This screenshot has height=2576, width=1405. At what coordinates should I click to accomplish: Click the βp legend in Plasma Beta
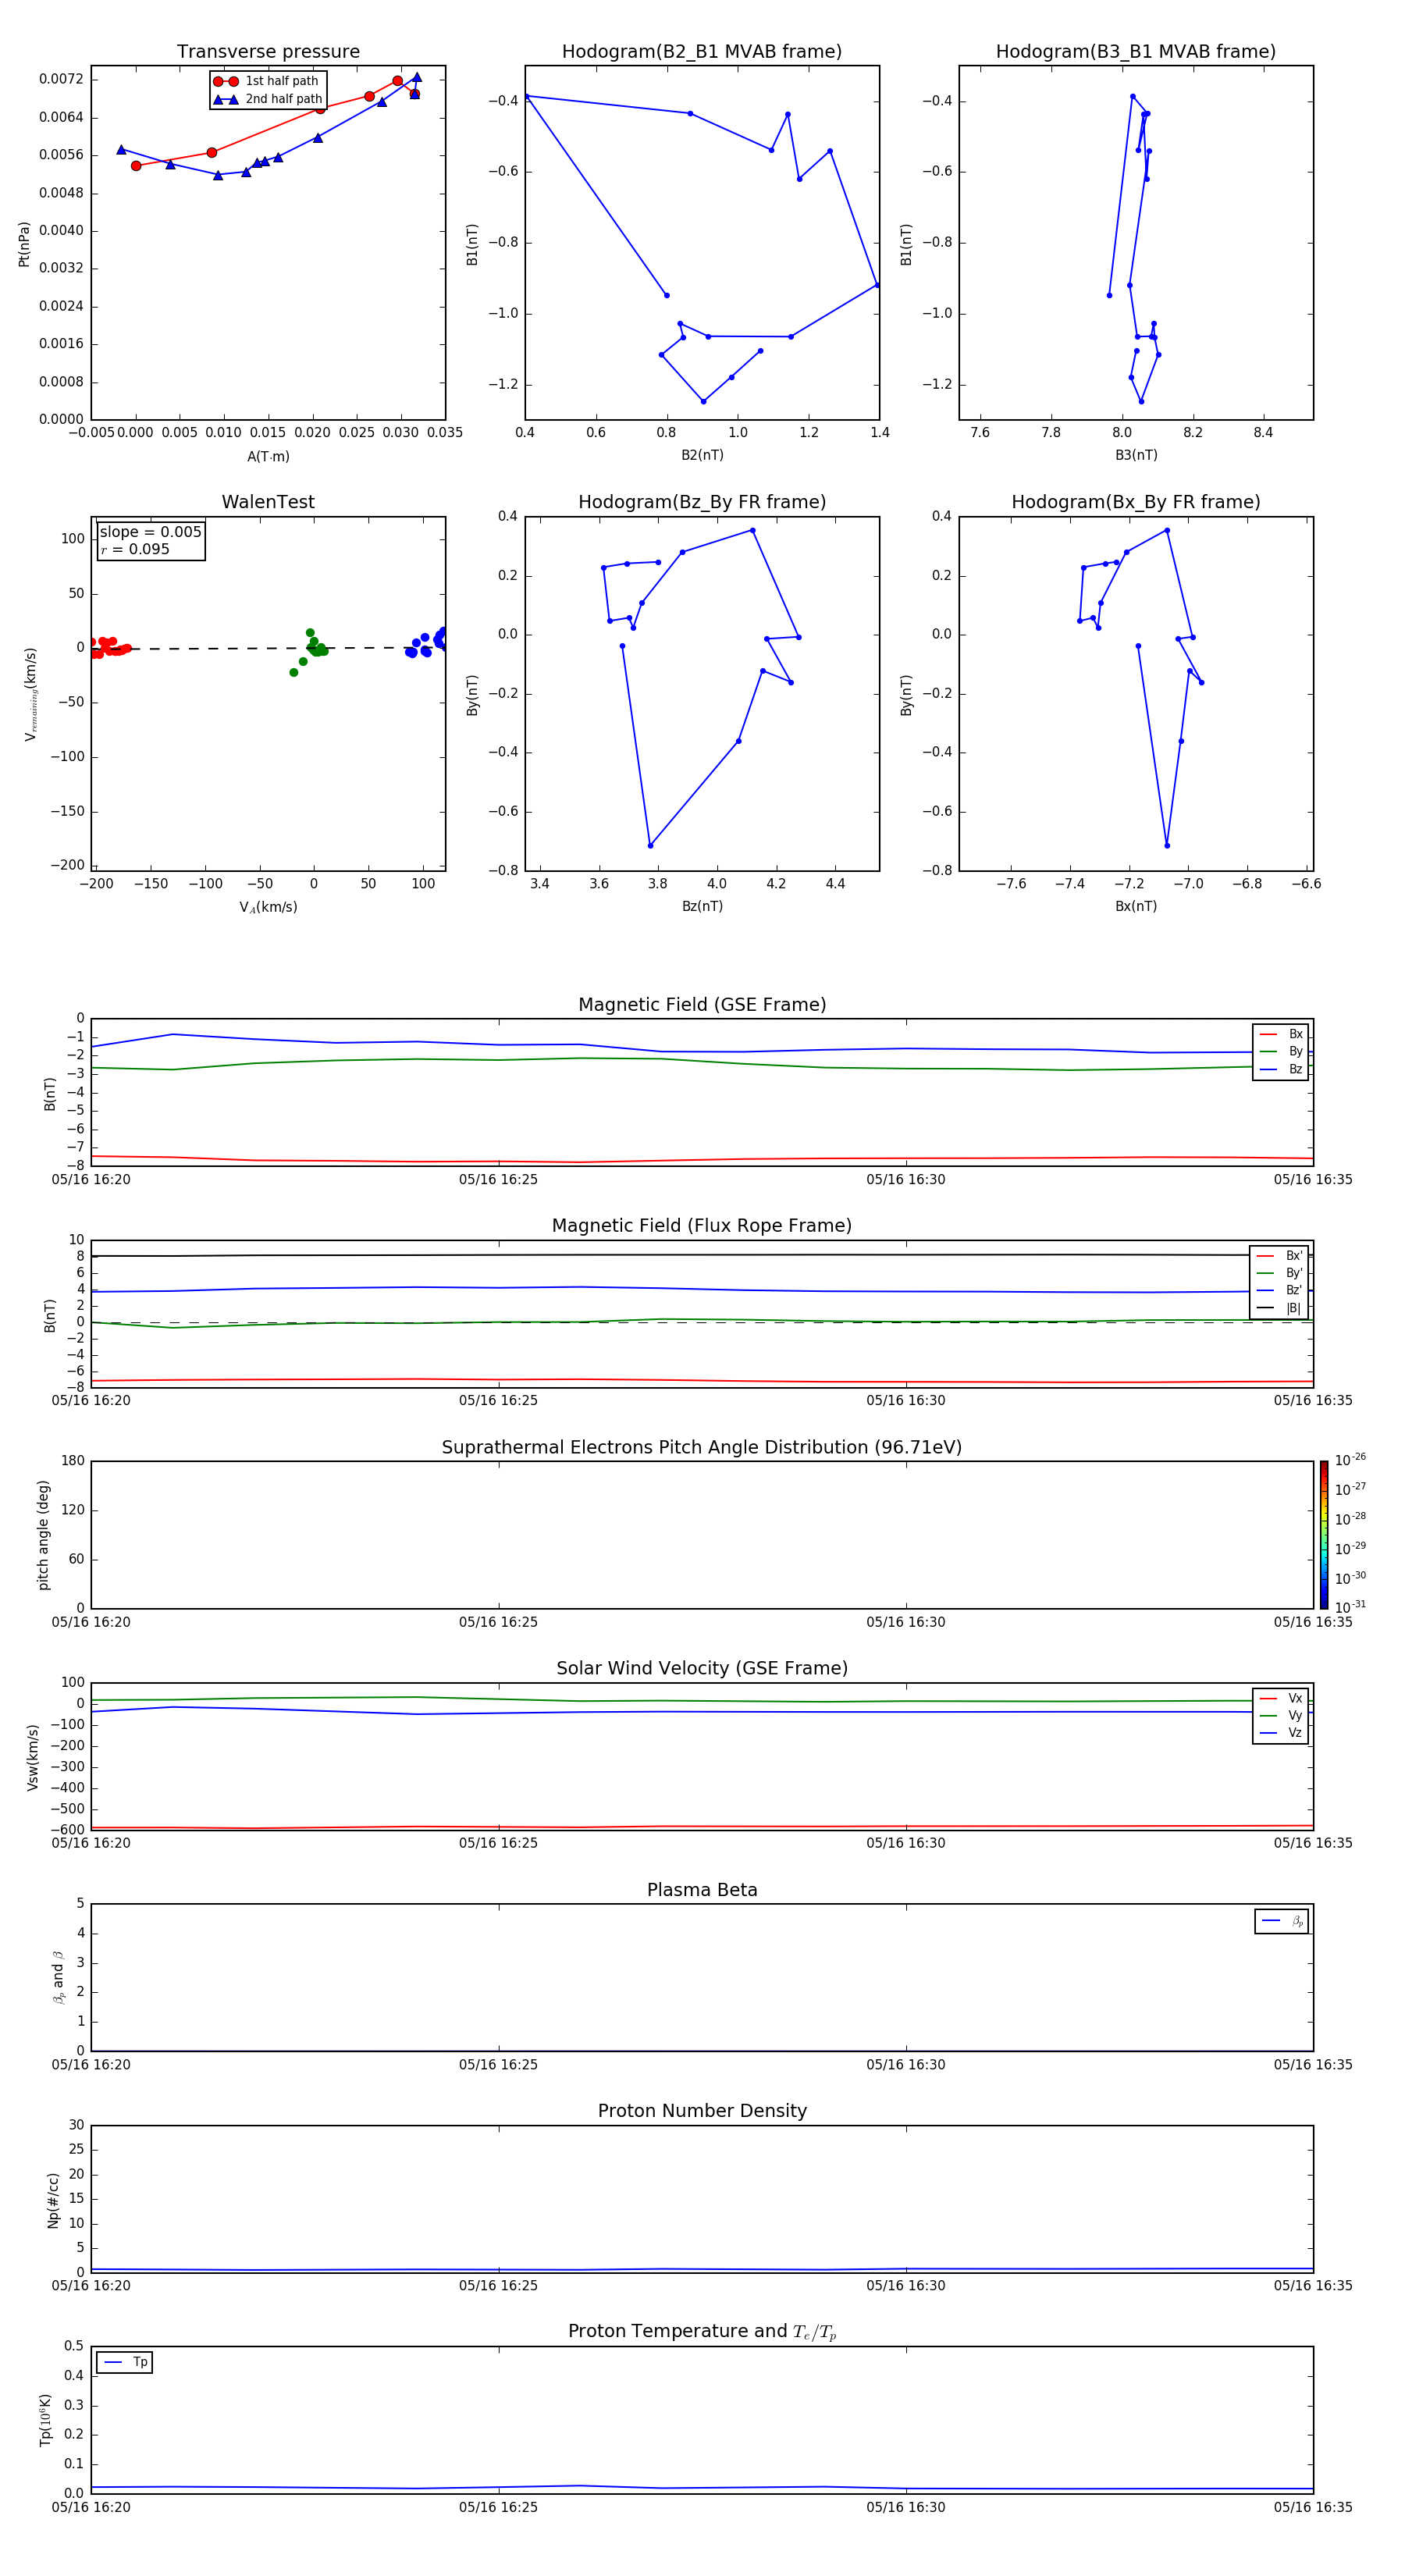[x=1281, y=1921]
